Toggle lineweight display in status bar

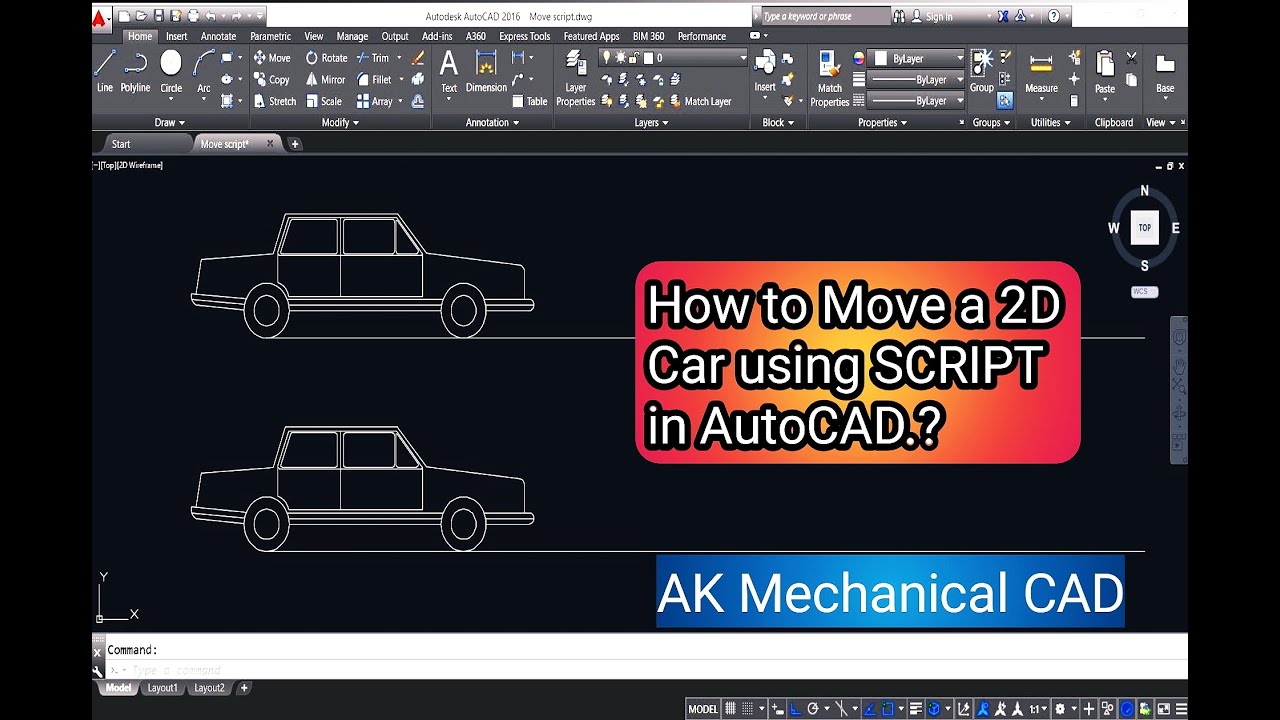pyautogui.click(x=916, y=709)
